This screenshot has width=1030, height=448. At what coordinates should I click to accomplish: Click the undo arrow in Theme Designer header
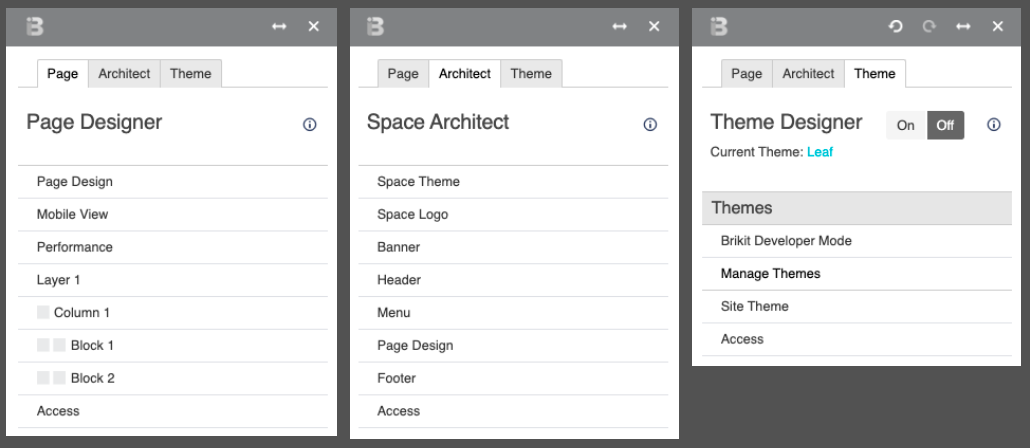point(895,26)
